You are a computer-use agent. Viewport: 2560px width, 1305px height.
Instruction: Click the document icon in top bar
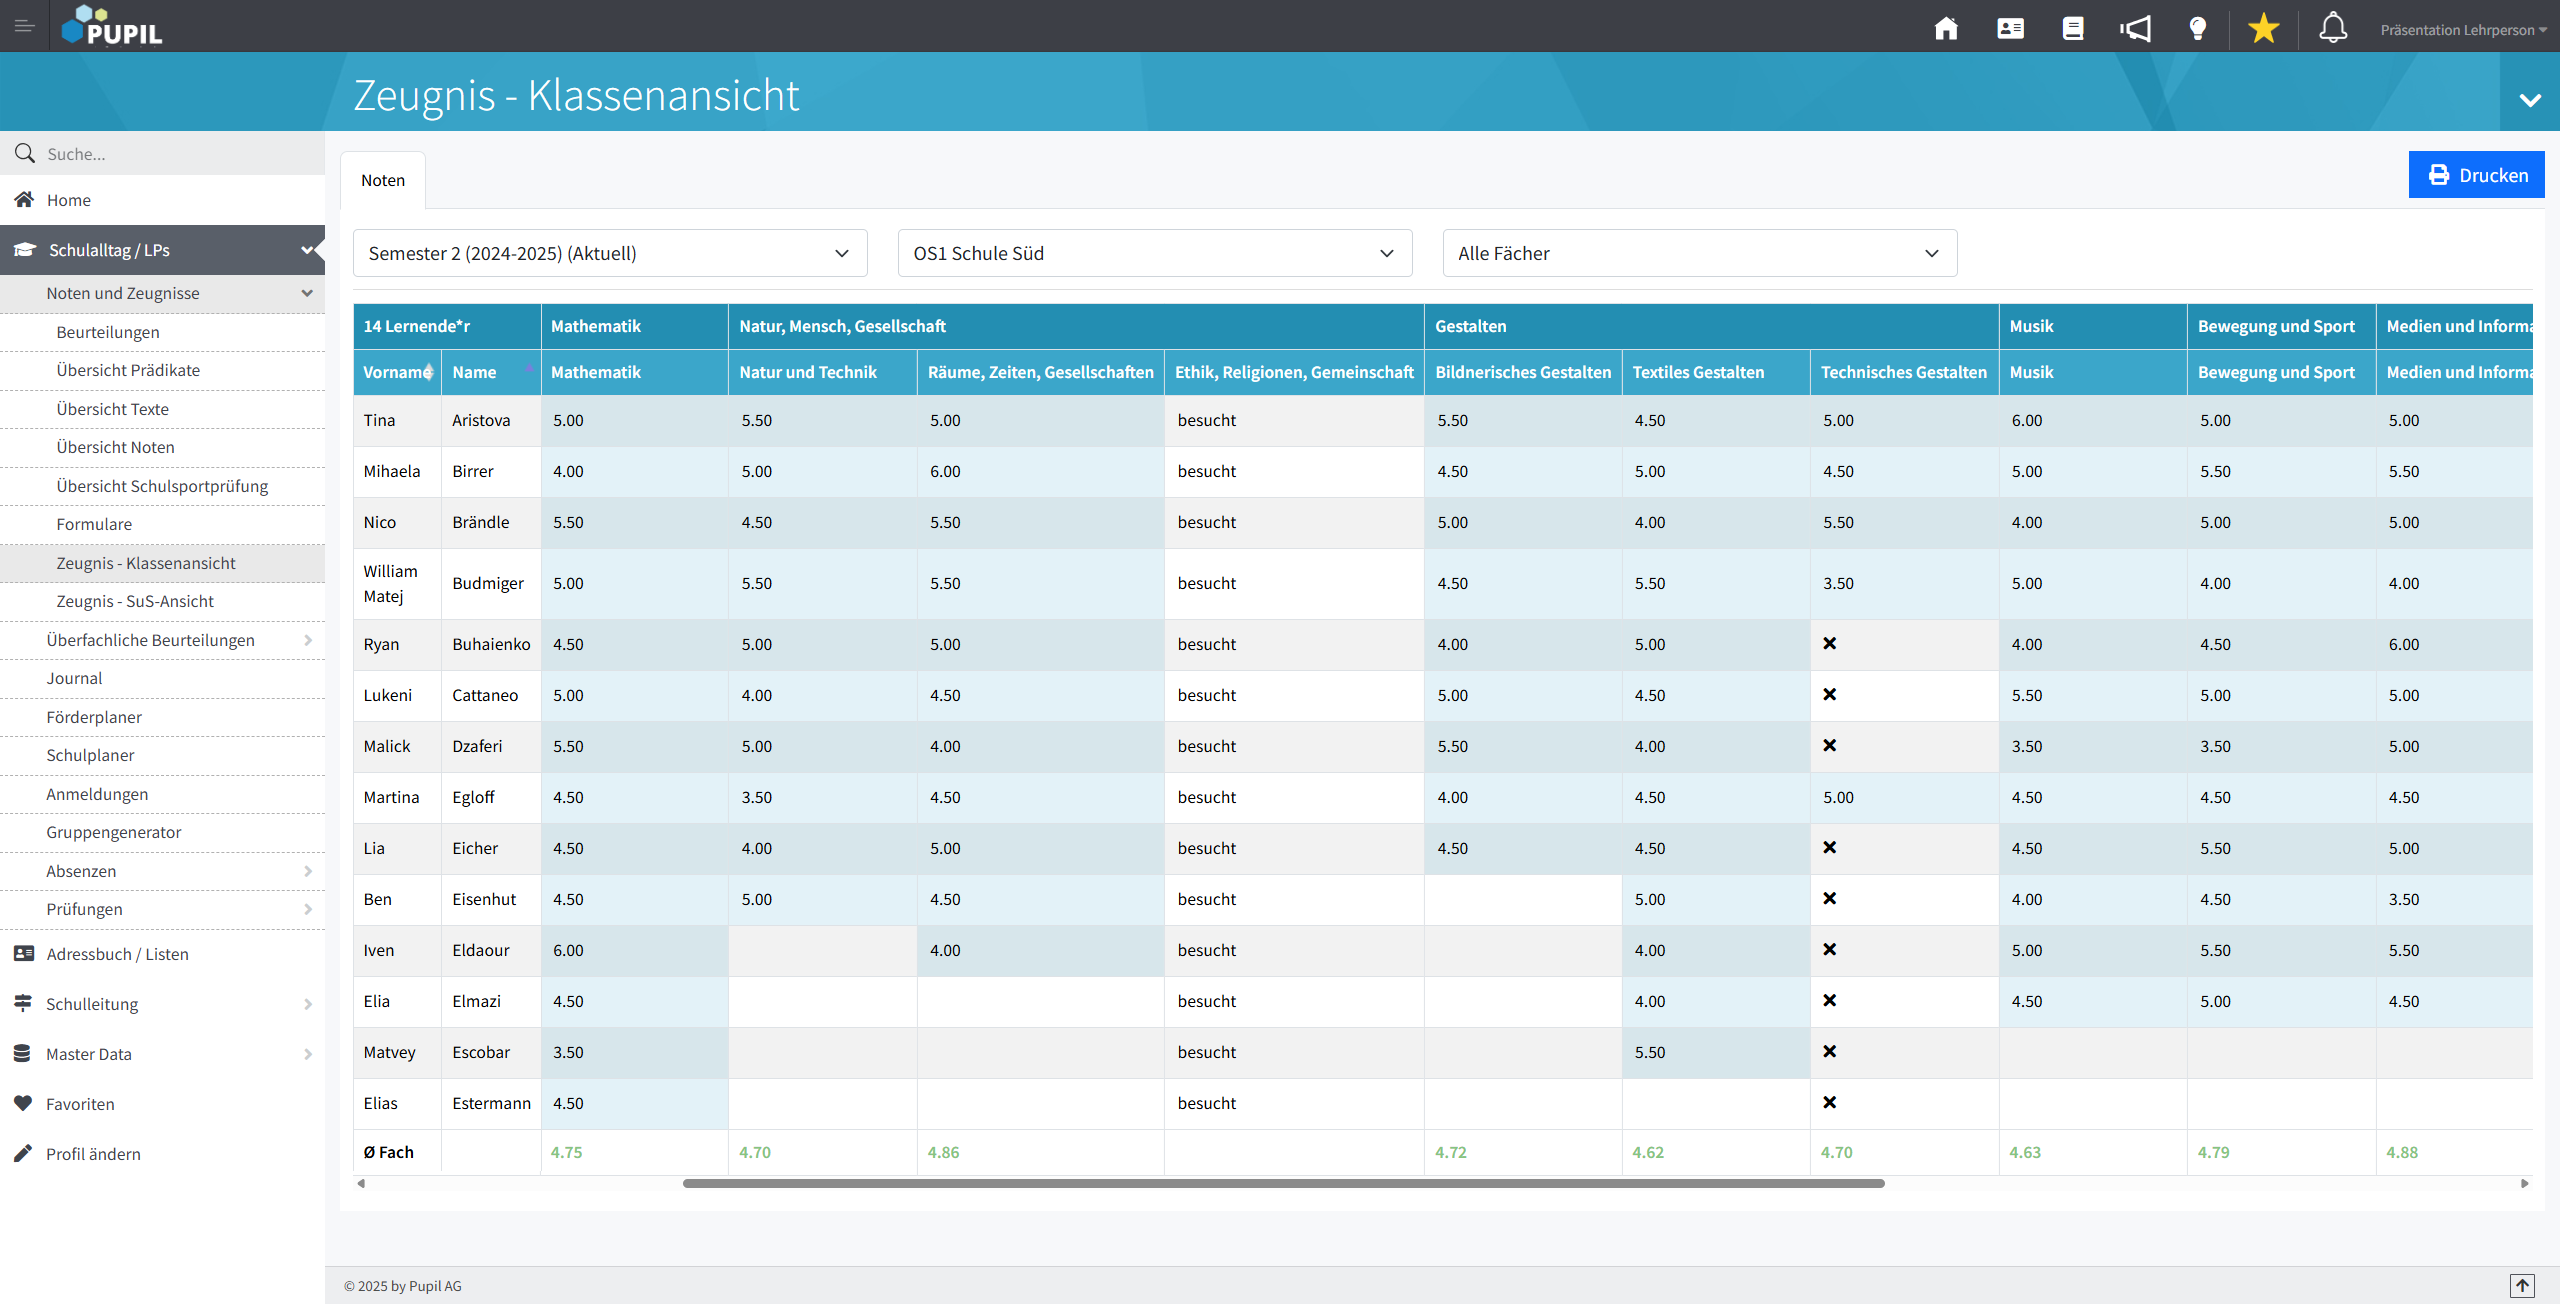tap(2072, 28)
